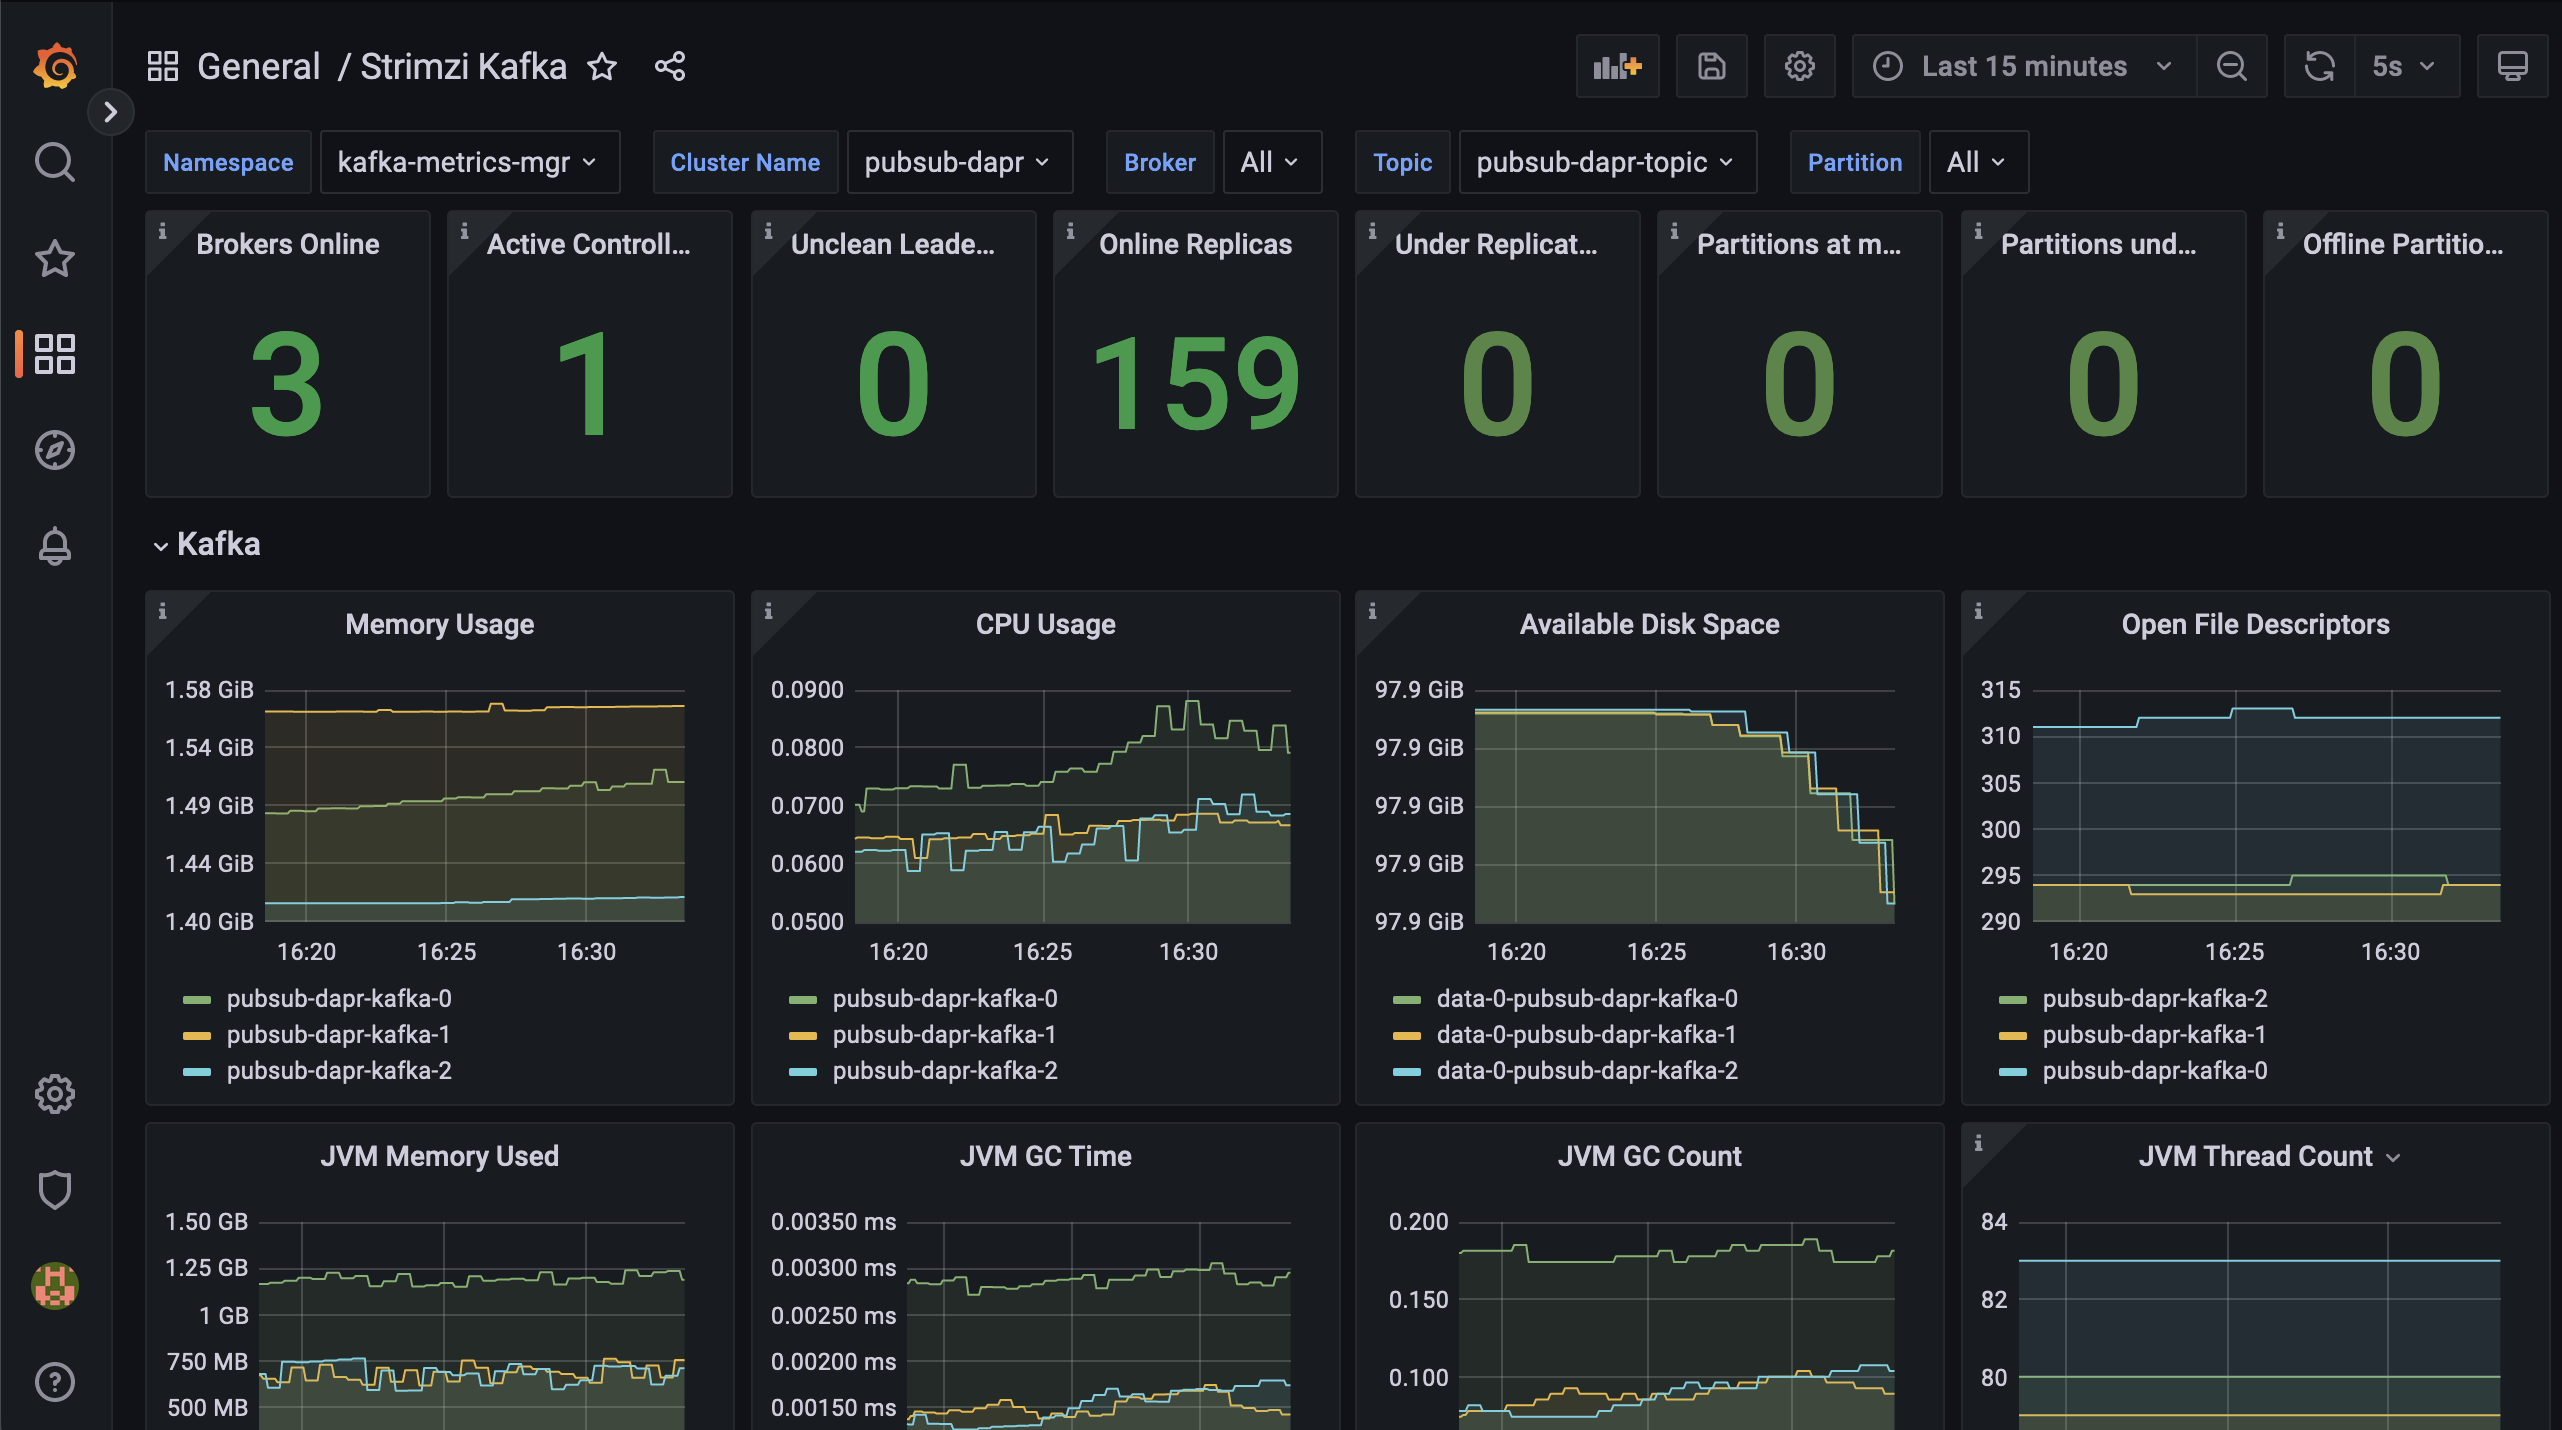
Task: Toggle data-0-pubsub-dapr-kafka-1 series in disk legend
Action: [x=1586, y=1035]
